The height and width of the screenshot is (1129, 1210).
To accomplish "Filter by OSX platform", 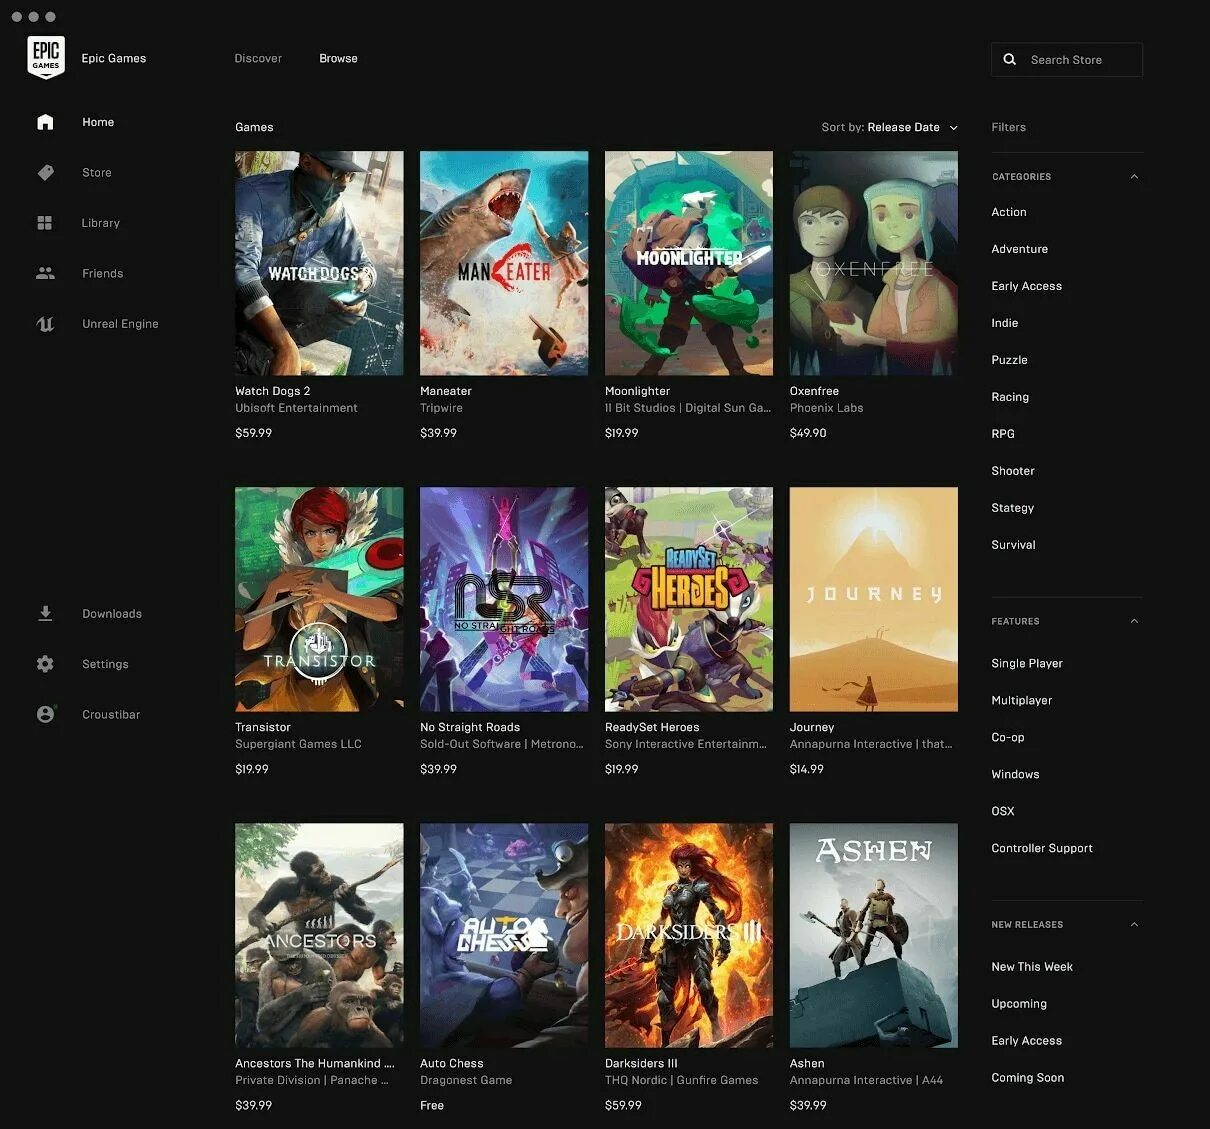I will point(1003,812).
